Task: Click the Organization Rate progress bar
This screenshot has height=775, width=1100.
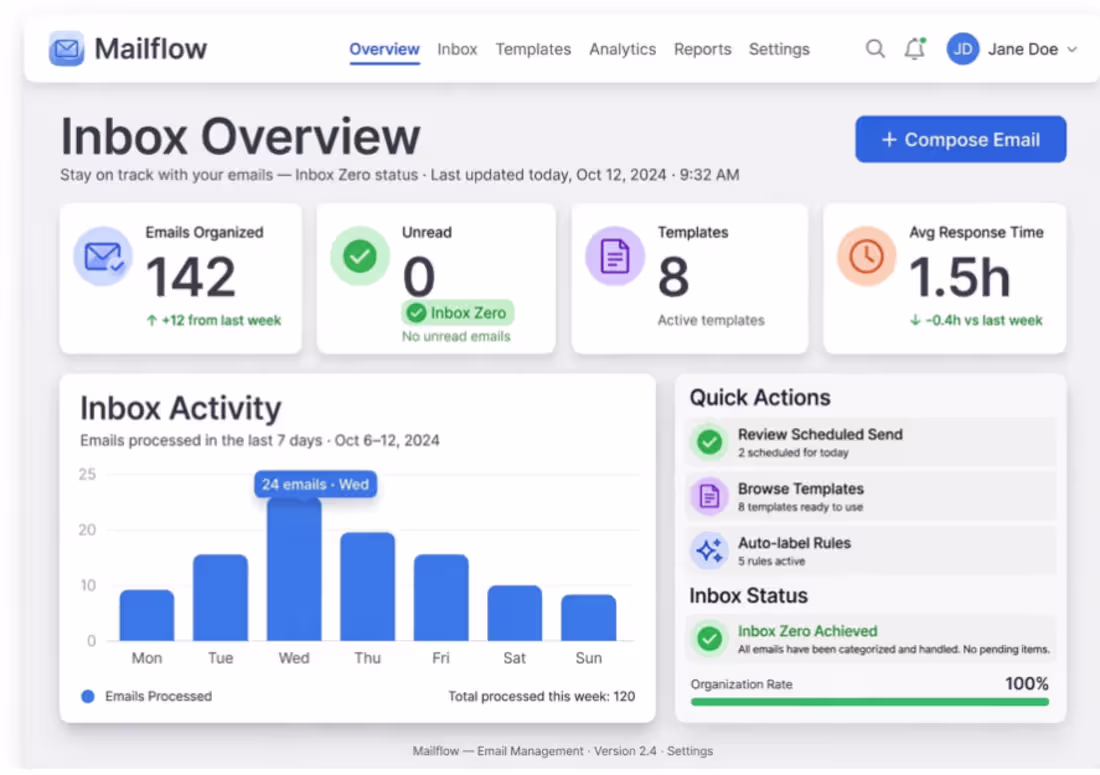Action: (x=869, y=701)
